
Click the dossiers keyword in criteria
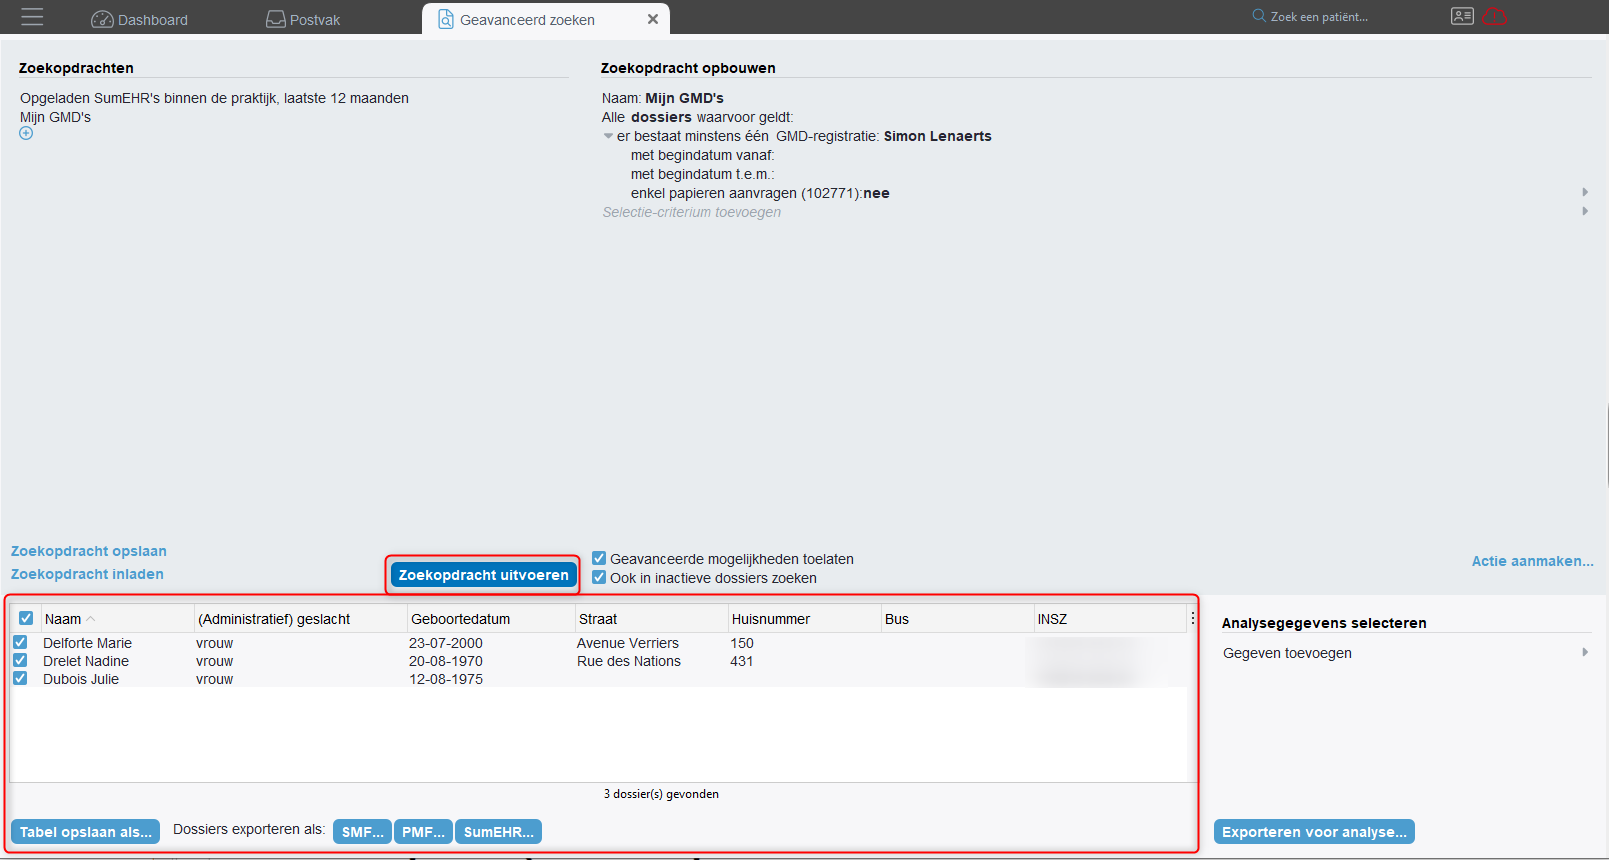tap(661, 117)
